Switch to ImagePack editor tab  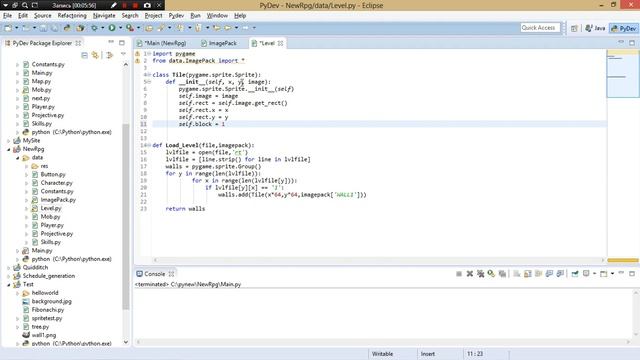(x=219, y=43)
